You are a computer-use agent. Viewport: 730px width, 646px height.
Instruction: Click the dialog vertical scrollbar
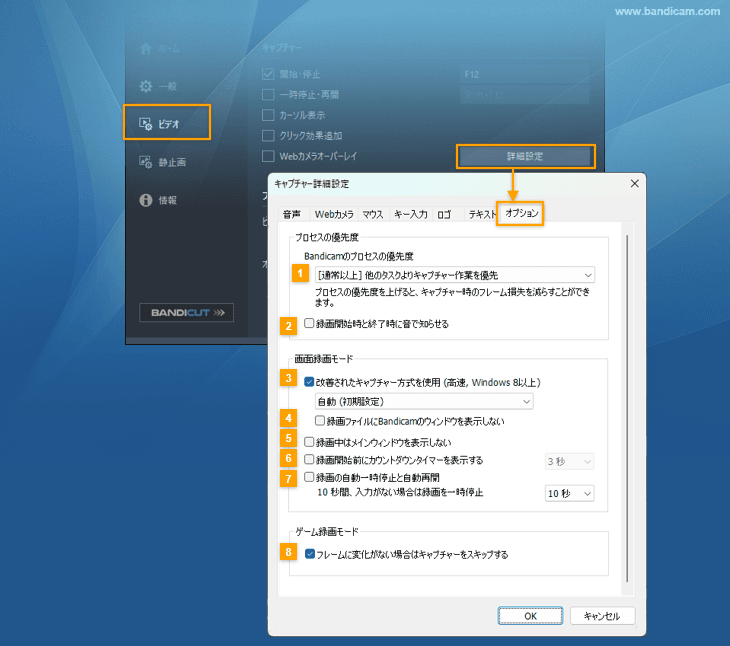pyautogui.click(x=627, y=409)
